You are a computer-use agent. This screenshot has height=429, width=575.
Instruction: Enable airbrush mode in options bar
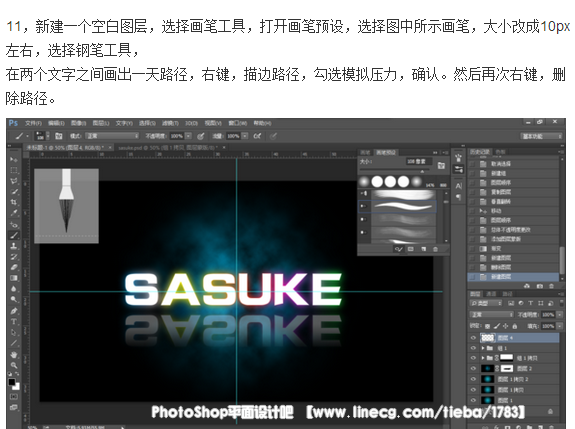click(x=257, y=136)
